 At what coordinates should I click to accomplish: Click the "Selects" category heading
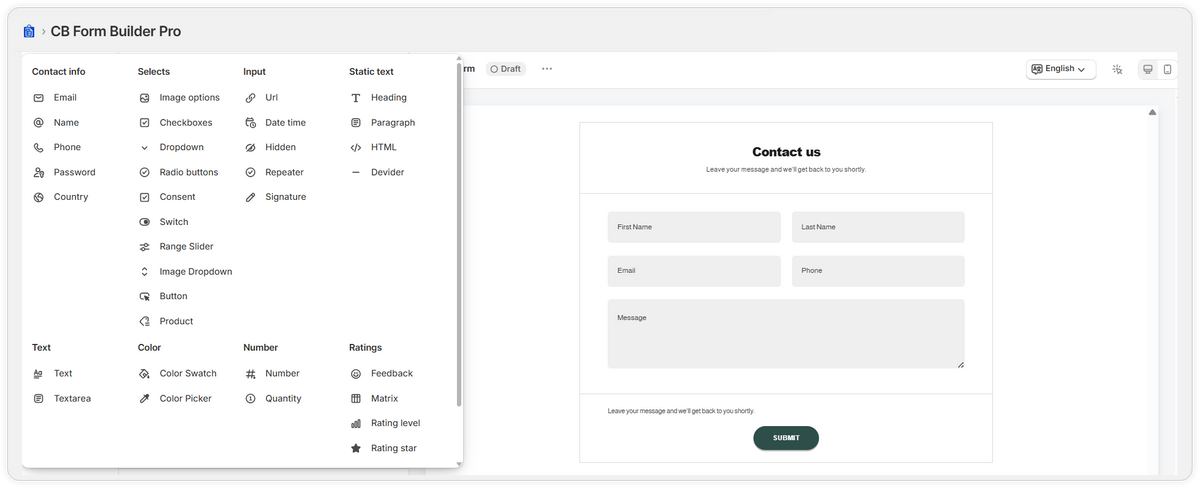(154, 72)
